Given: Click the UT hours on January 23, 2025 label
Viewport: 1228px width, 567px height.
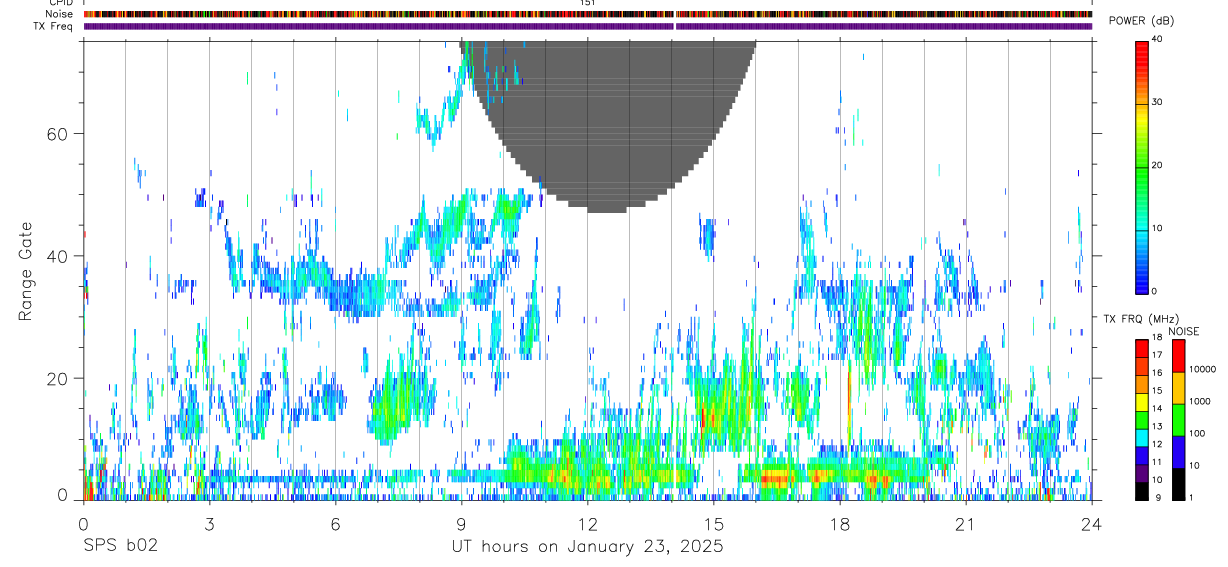Looking at the screenshot, I should (x=588, y=547).
